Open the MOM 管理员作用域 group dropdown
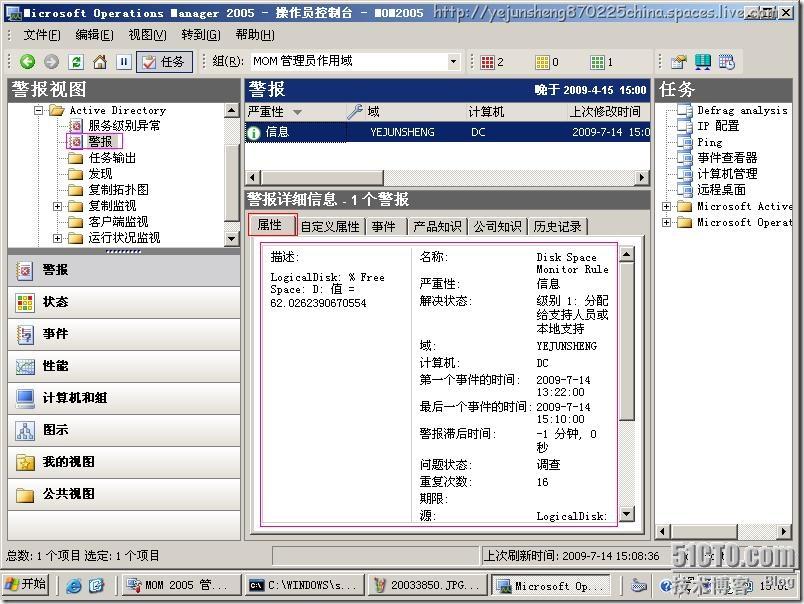Screen dimensions: 804x604 pyautogui.click(x=453, y=62)
